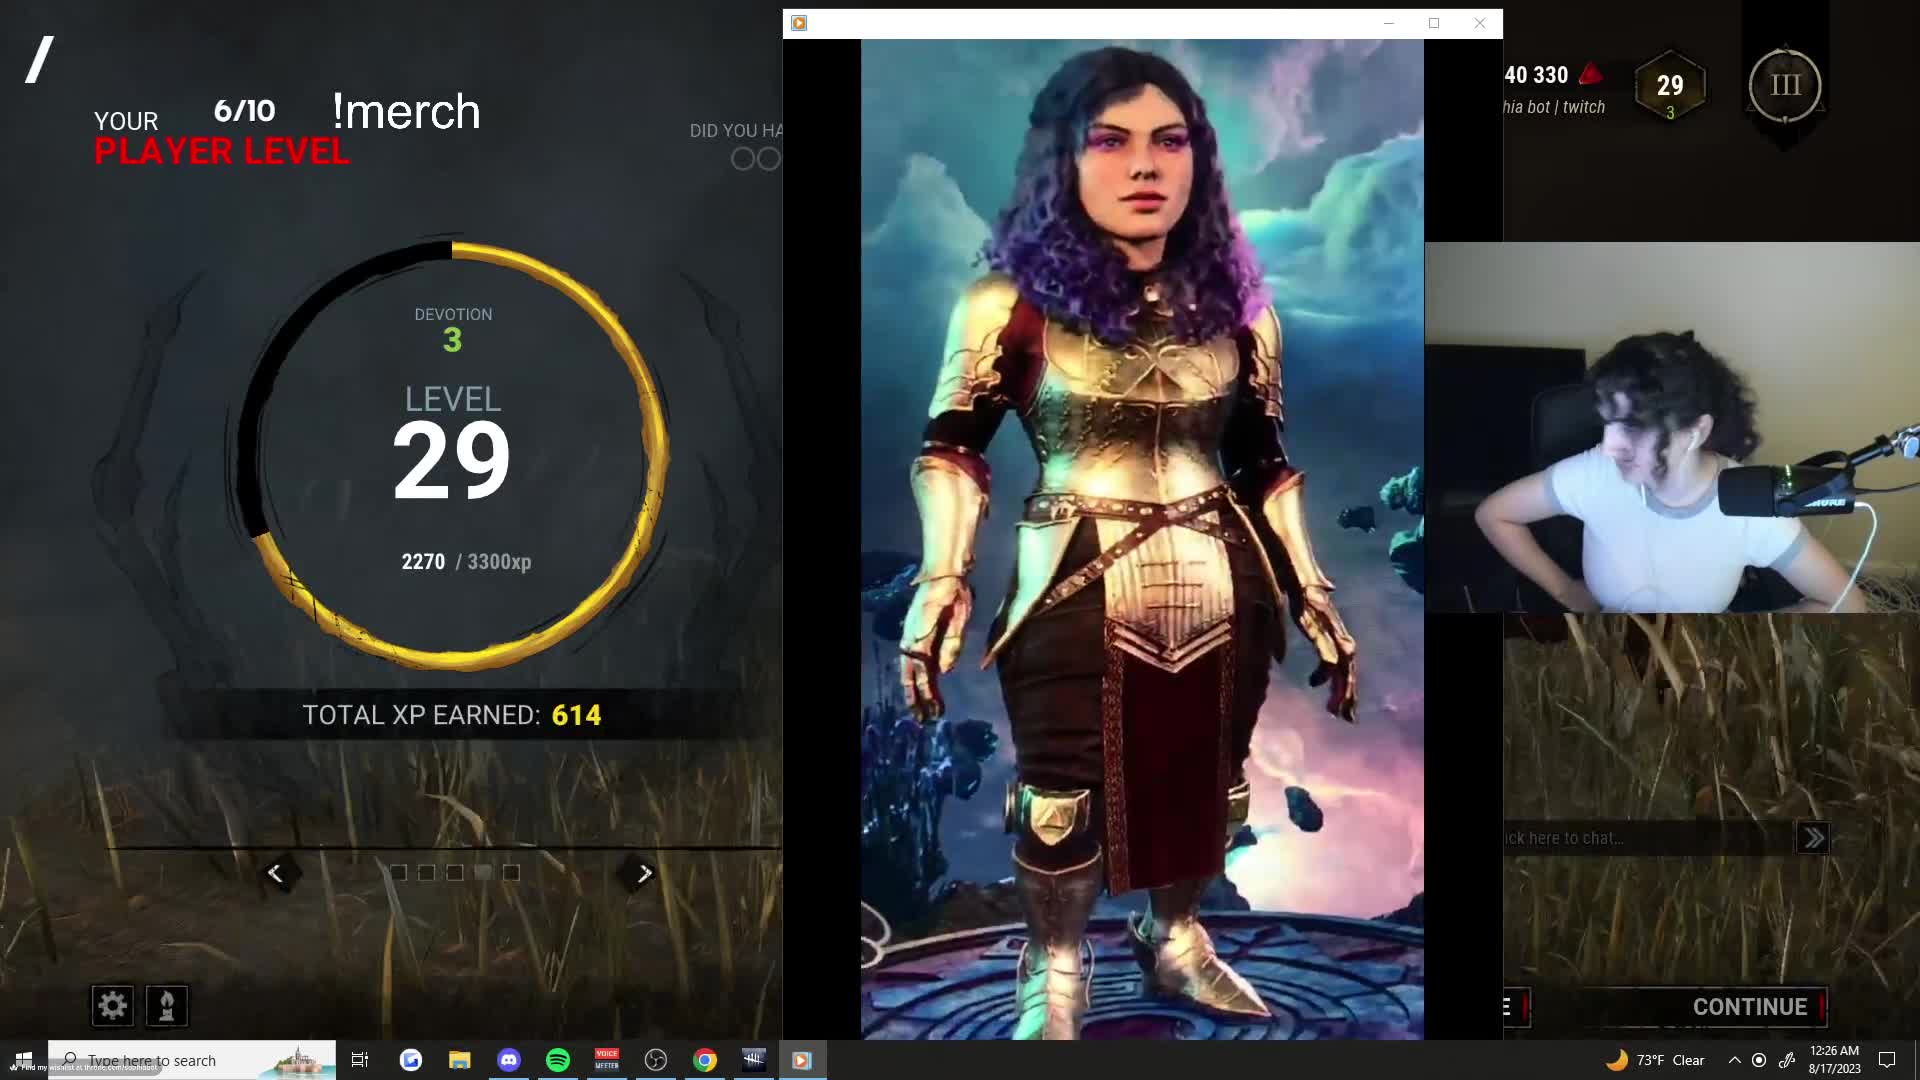Image resolution: width=1920 pixels, height=1080 pixels.
Task: Click the video player window title icon
Action: tap(798, 23)
